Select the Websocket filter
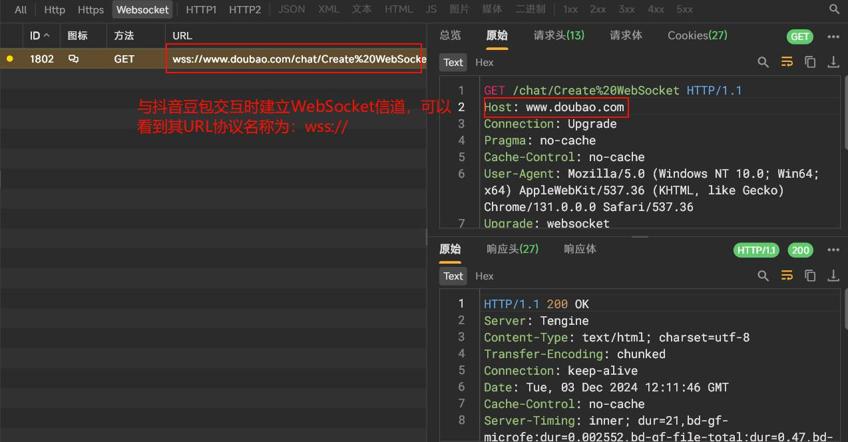The height and width of the screenshot is (442, 848). pyautogui.click(x=142, y=9)
